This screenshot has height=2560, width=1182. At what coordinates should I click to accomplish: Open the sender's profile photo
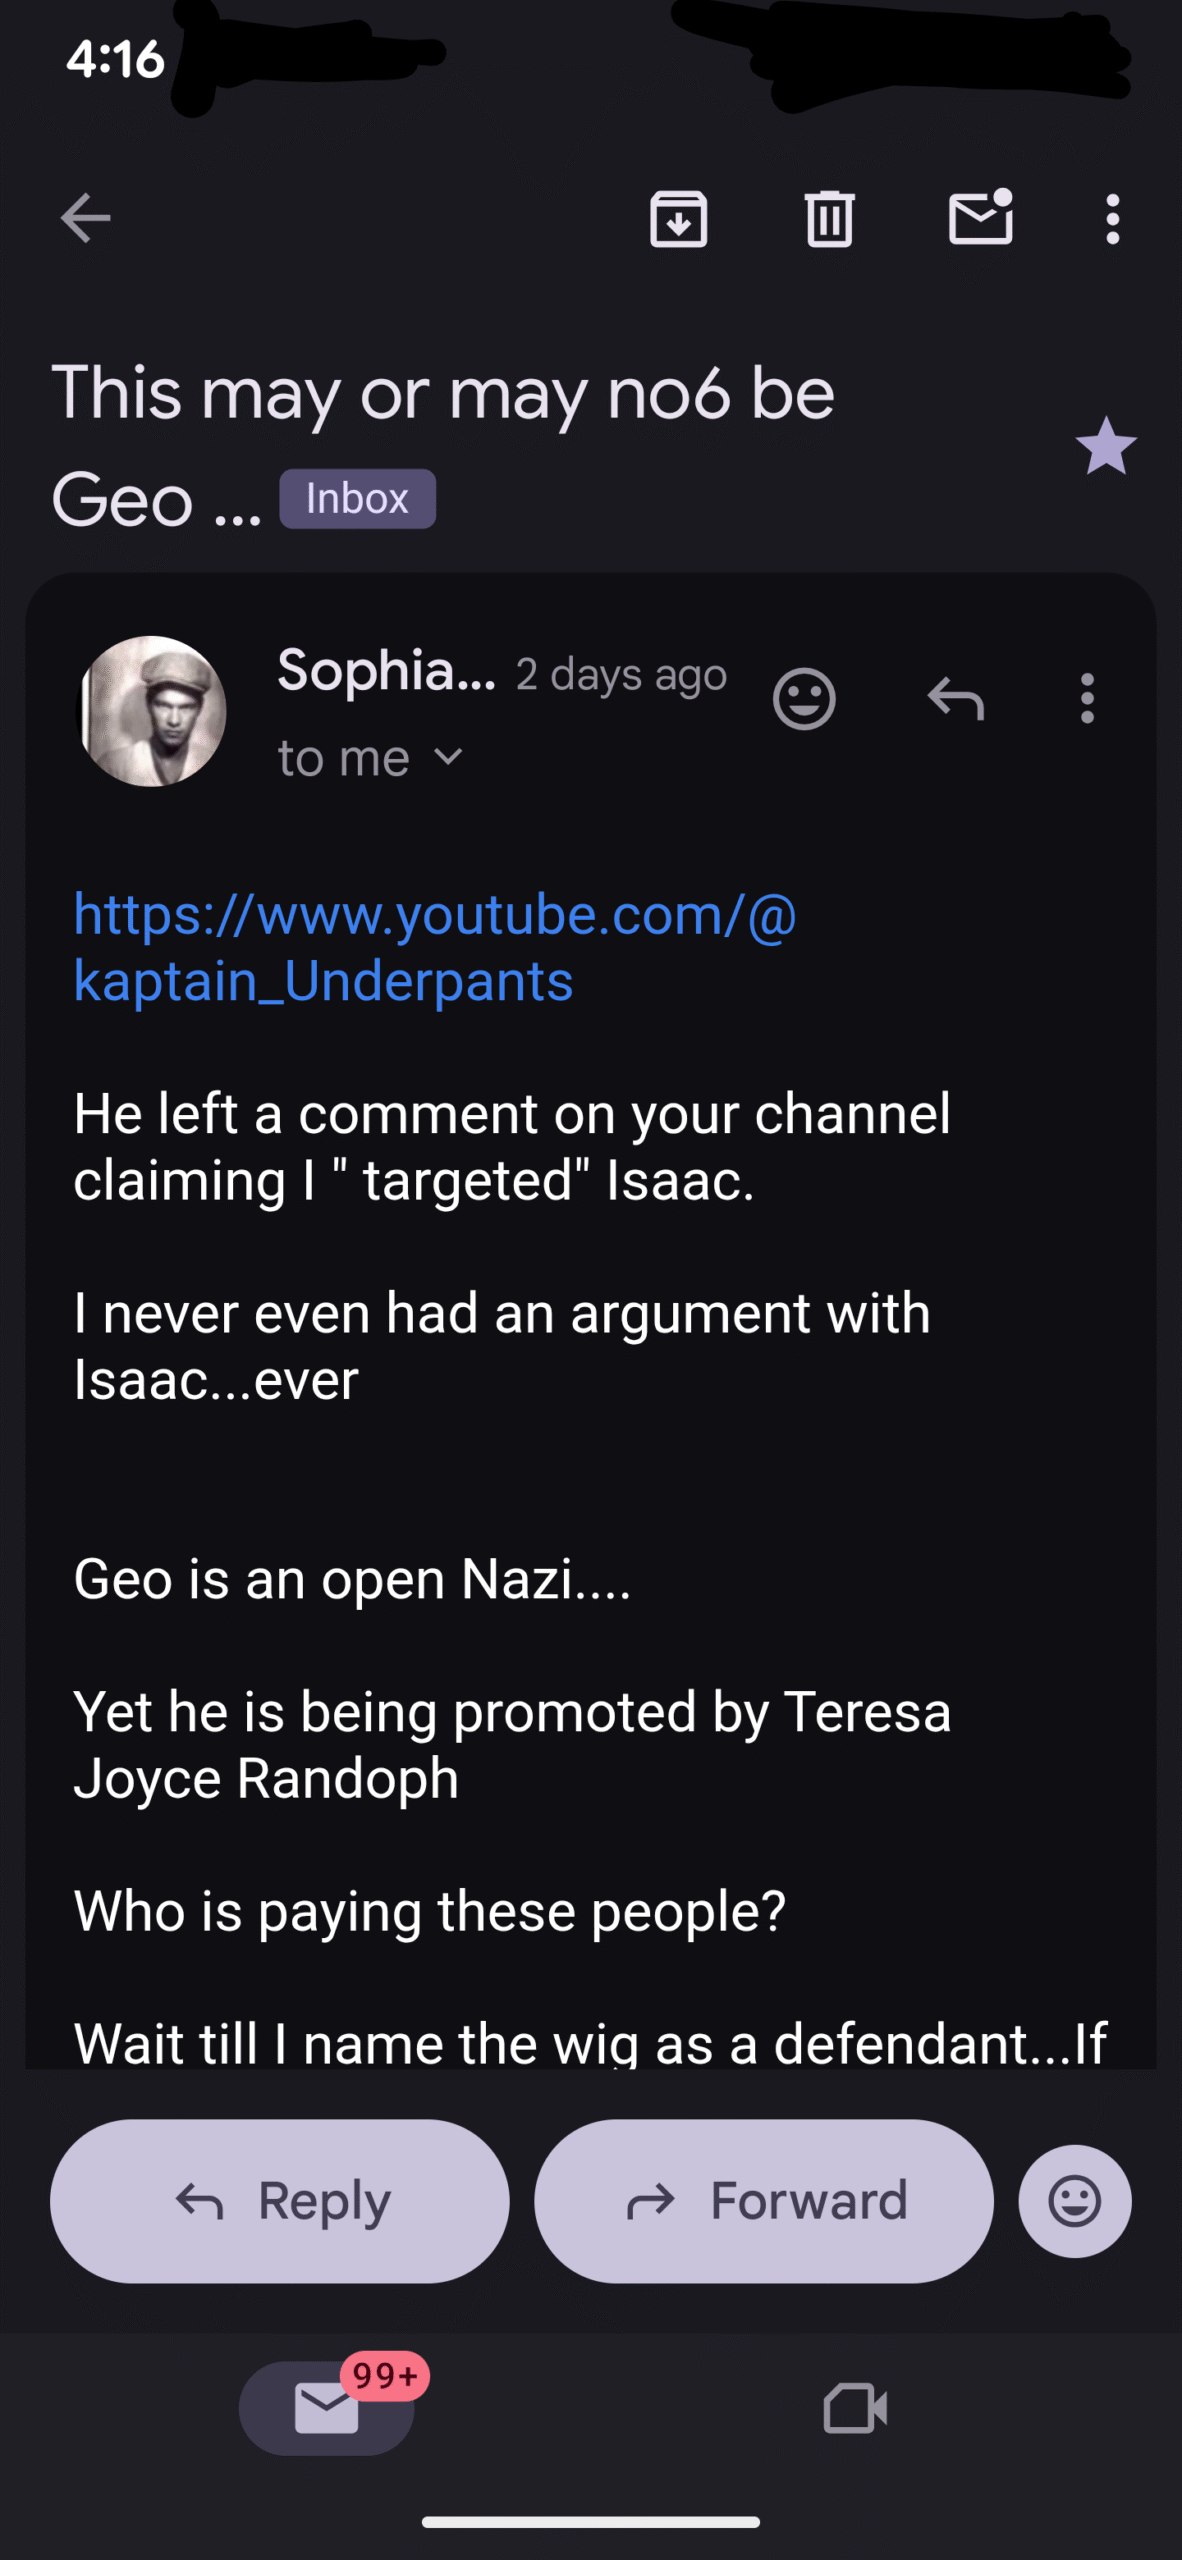(x=152, y=711)
